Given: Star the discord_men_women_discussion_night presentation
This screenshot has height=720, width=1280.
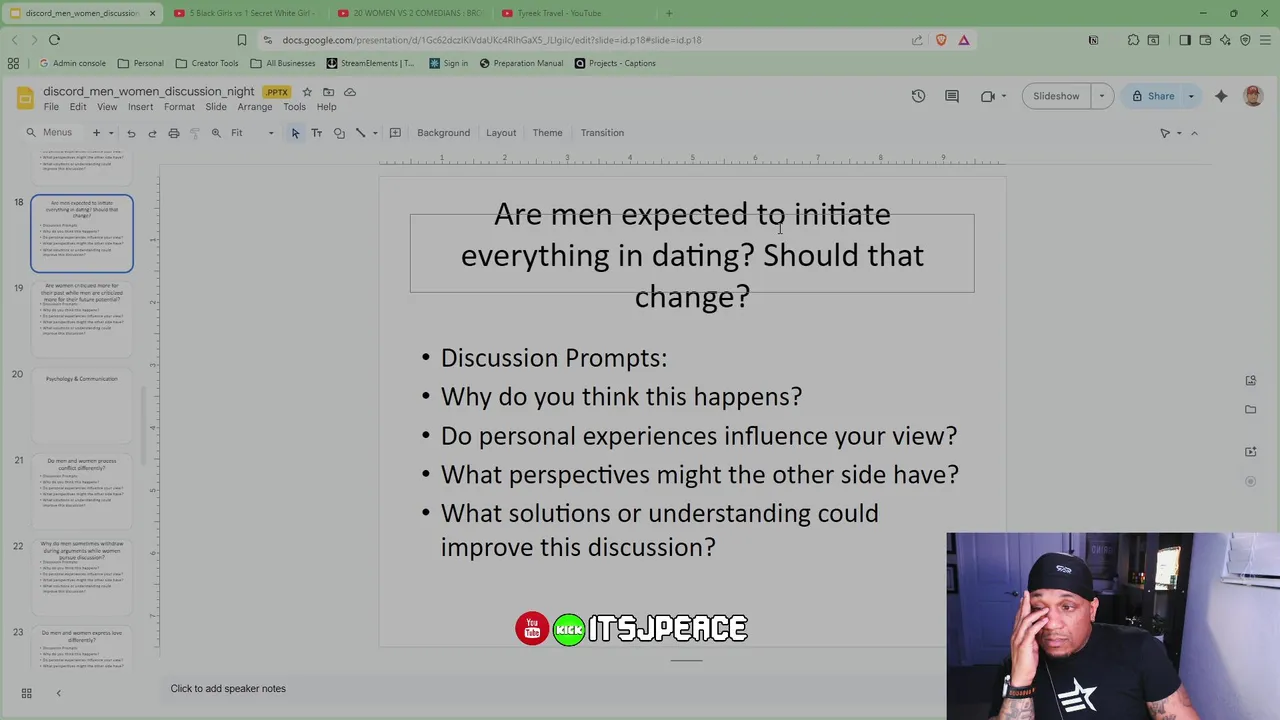Looking at the screenshot, I should (x=307, y=92).
